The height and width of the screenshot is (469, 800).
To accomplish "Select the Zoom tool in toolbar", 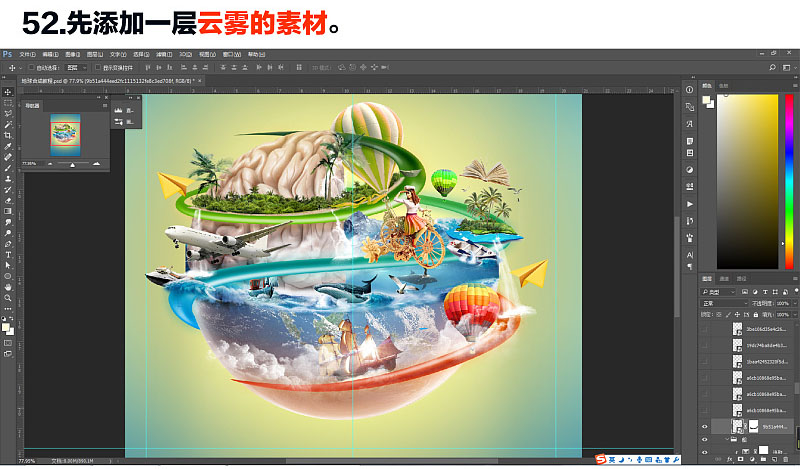I will [8, 298].
